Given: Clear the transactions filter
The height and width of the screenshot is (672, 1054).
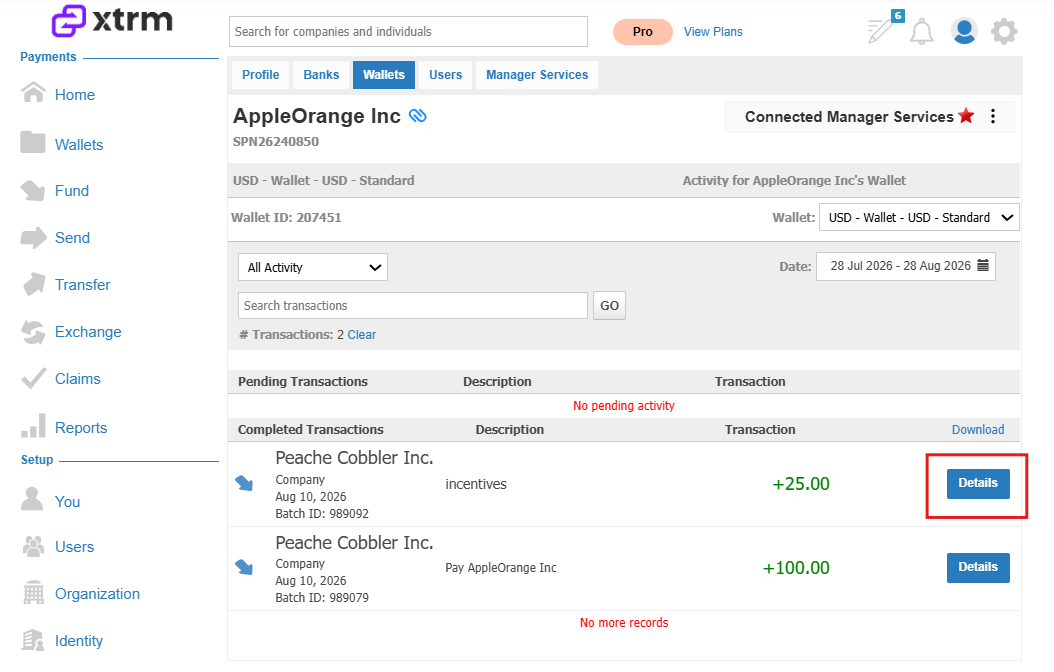Looking at the screenshot, I should point(362,335).
